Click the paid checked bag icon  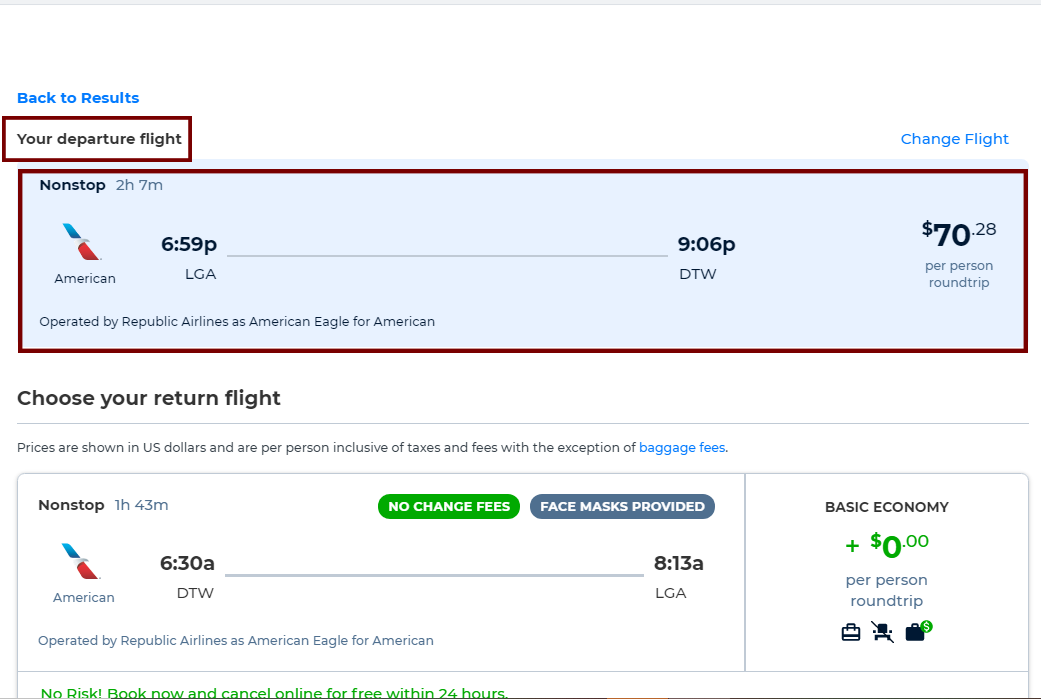point(916,632)
